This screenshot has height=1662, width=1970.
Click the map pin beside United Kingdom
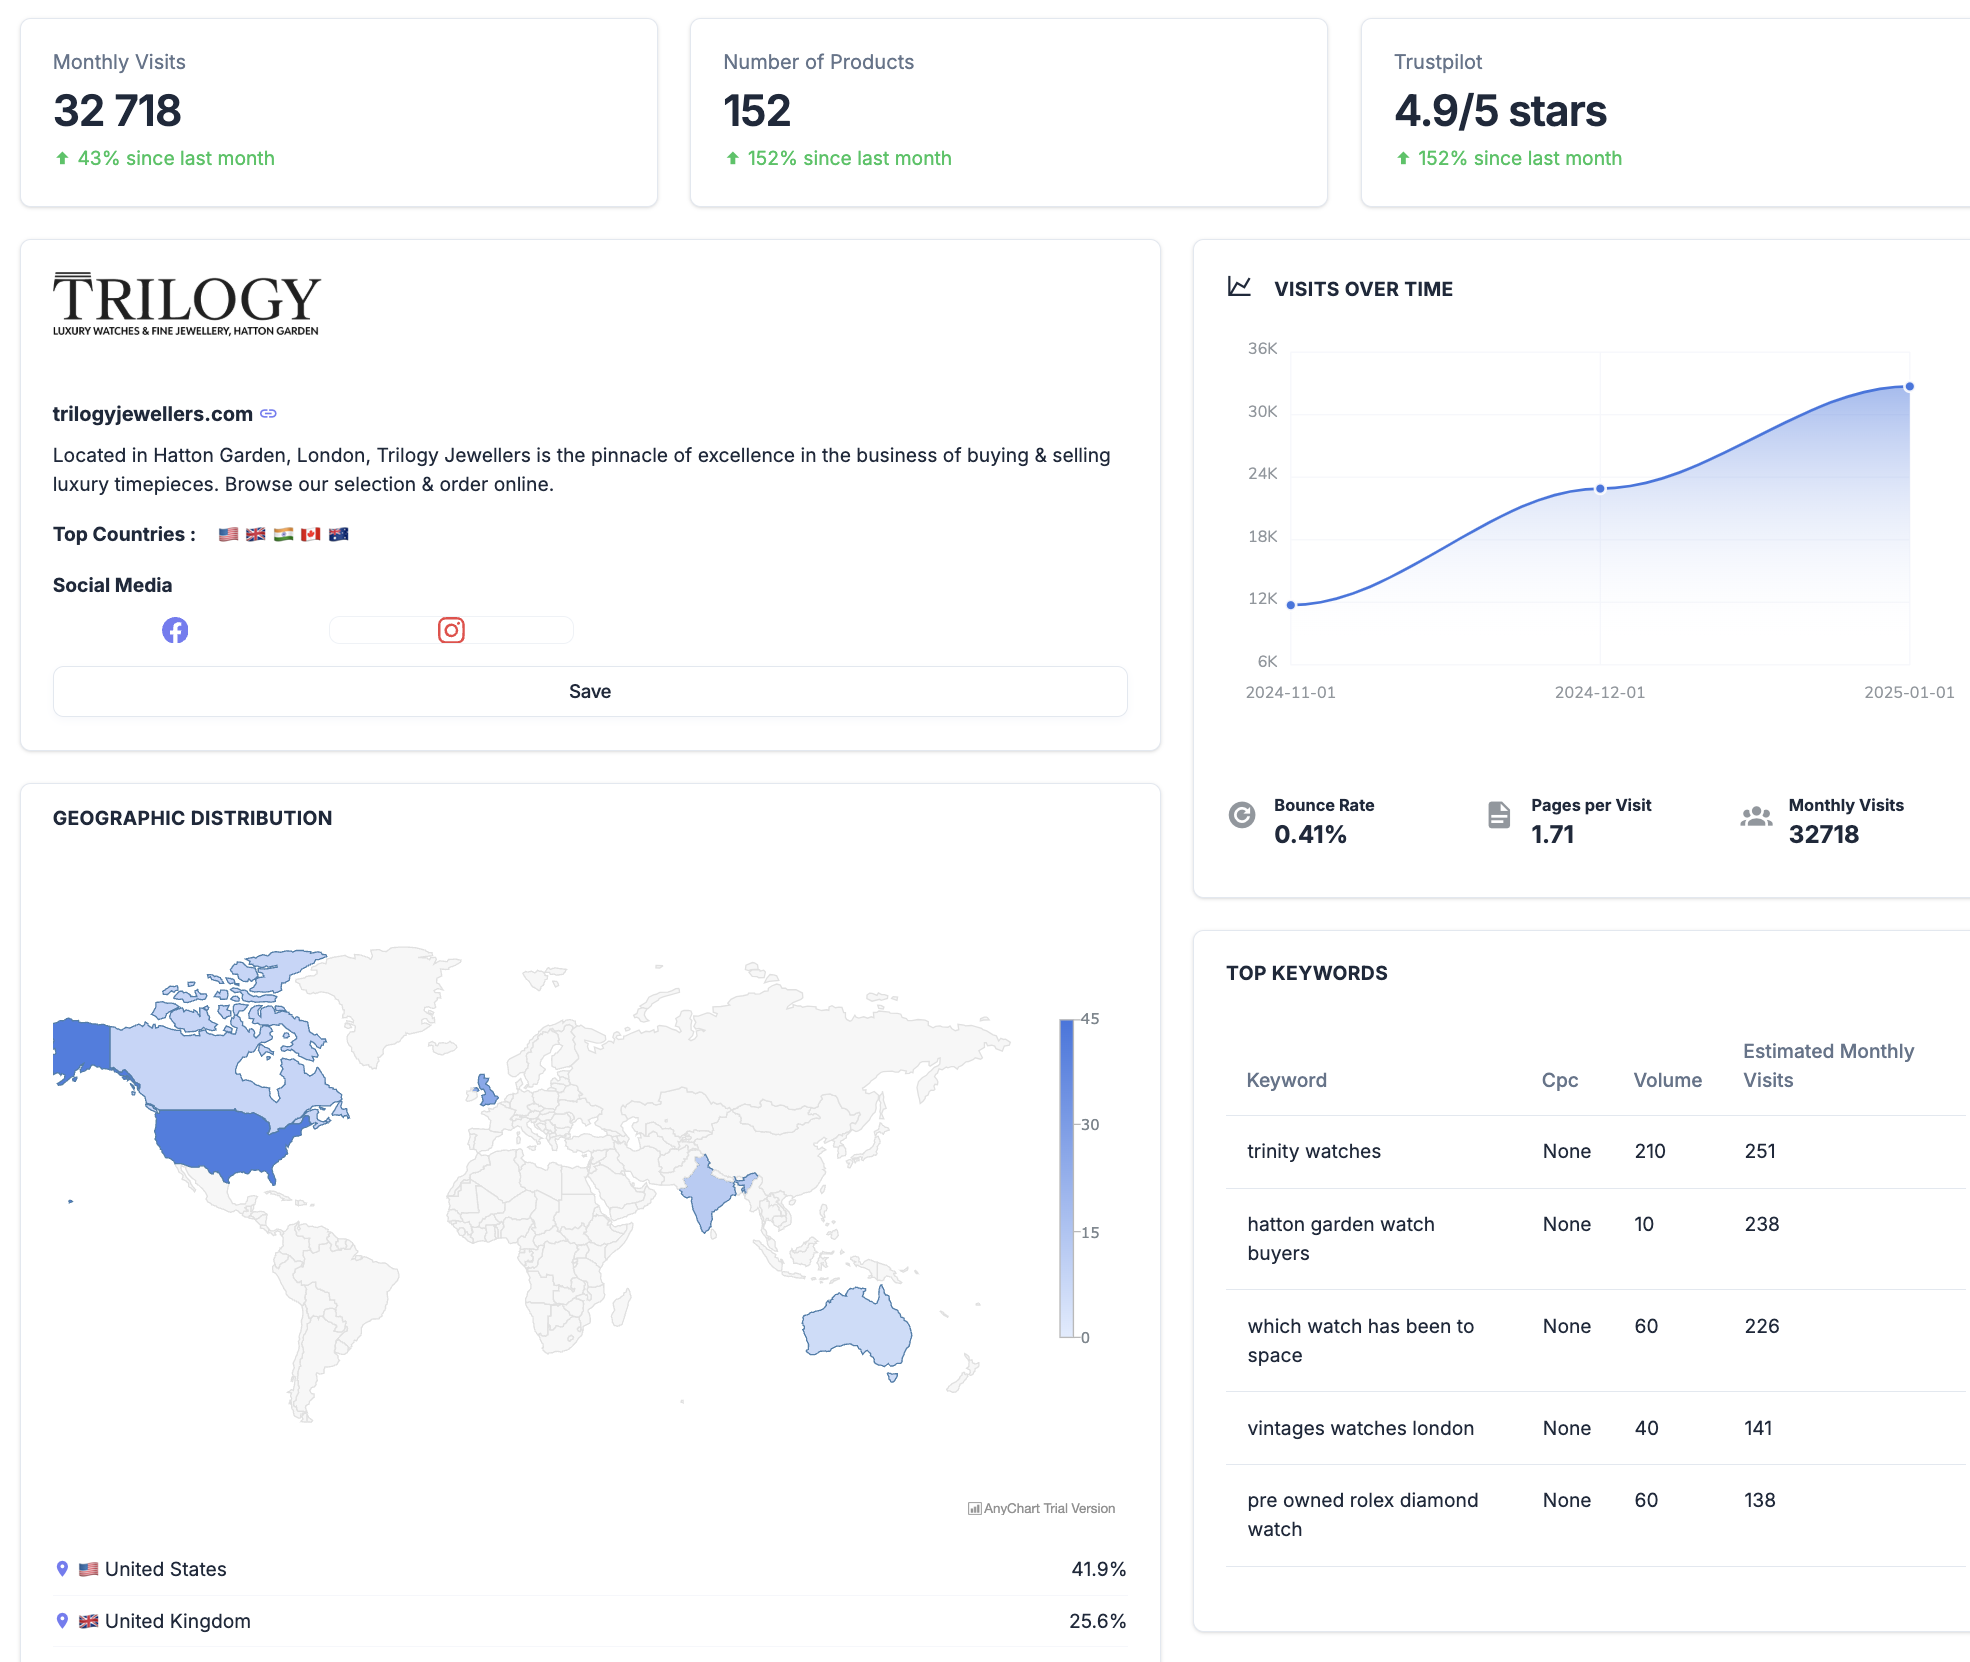pos(62,1620)
